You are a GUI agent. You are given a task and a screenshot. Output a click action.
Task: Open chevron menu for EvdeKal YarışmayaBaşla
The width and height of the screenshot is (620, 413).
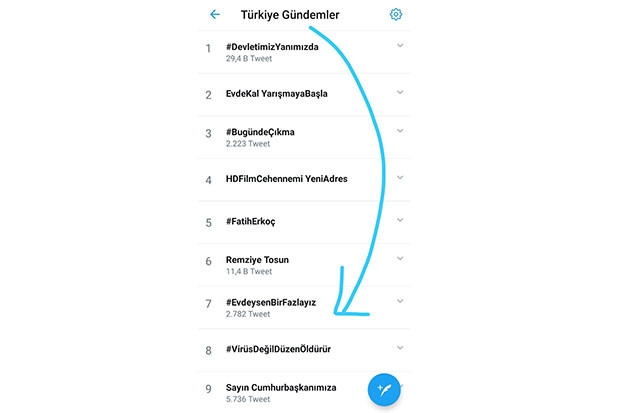click(400, 92)
